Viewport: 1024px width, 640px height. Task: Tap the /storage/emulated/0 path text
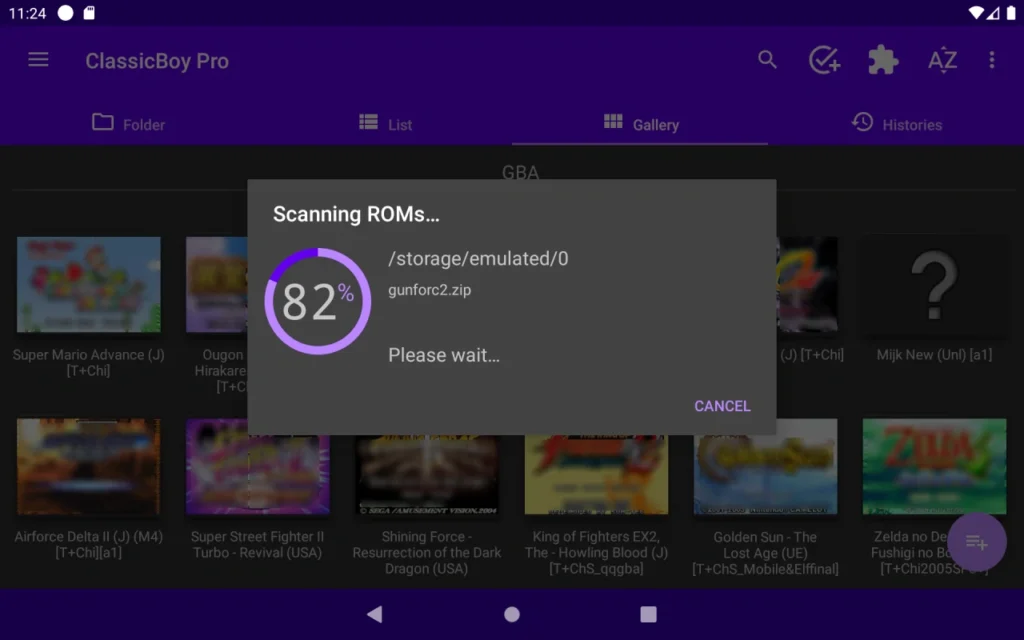478,259
